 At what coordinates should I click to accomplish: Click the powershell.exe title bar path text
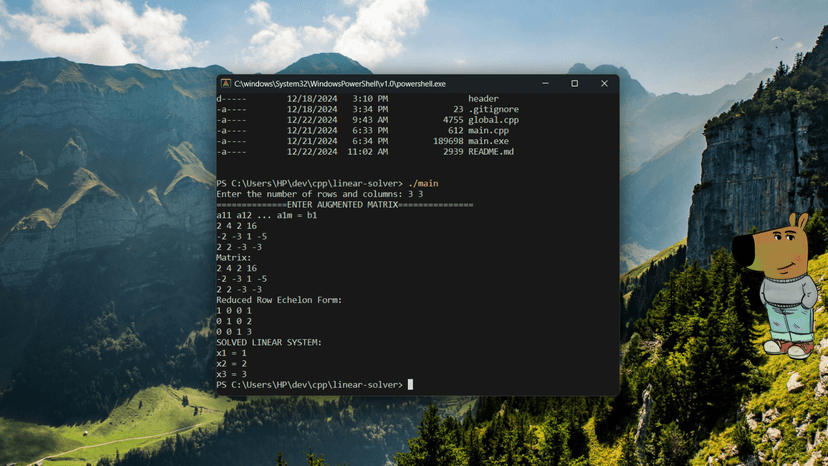click(340, 84)
